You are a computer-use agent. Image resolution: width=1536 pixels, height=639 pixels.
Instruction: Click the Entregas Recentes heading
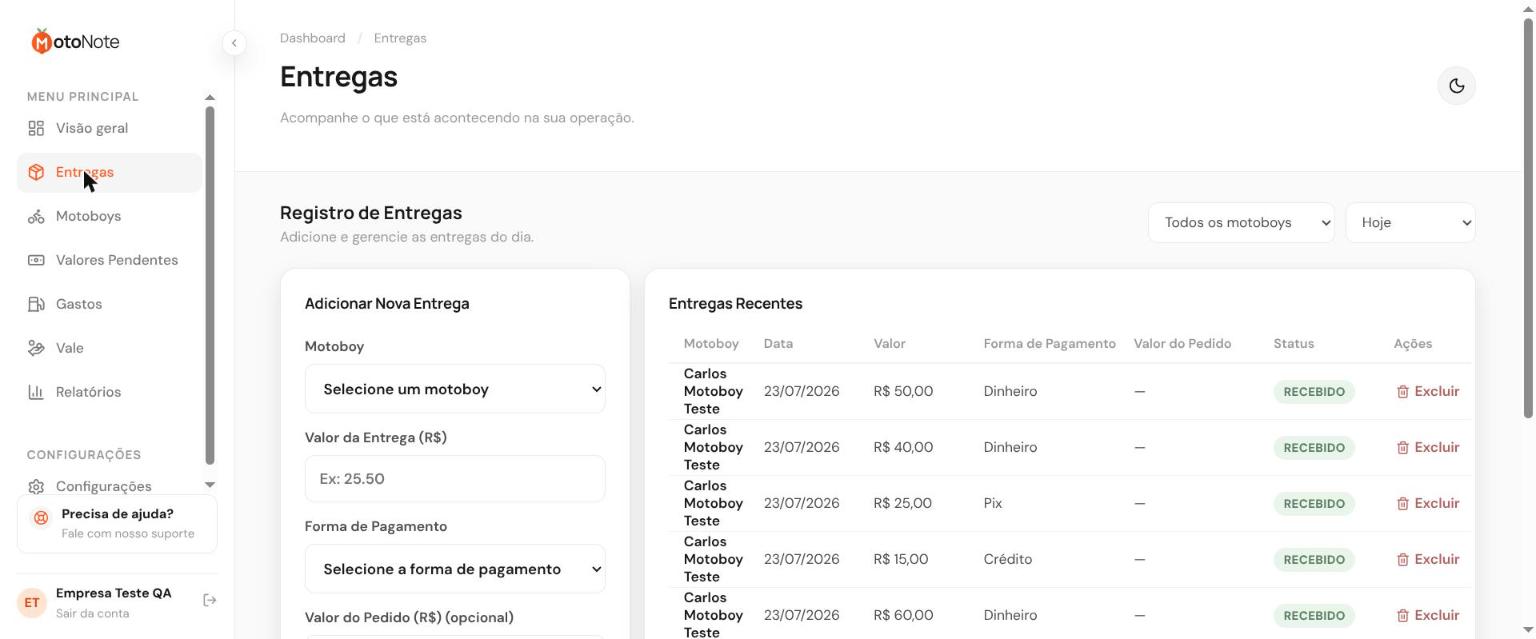pyautogui.click(x=736, y=303)
